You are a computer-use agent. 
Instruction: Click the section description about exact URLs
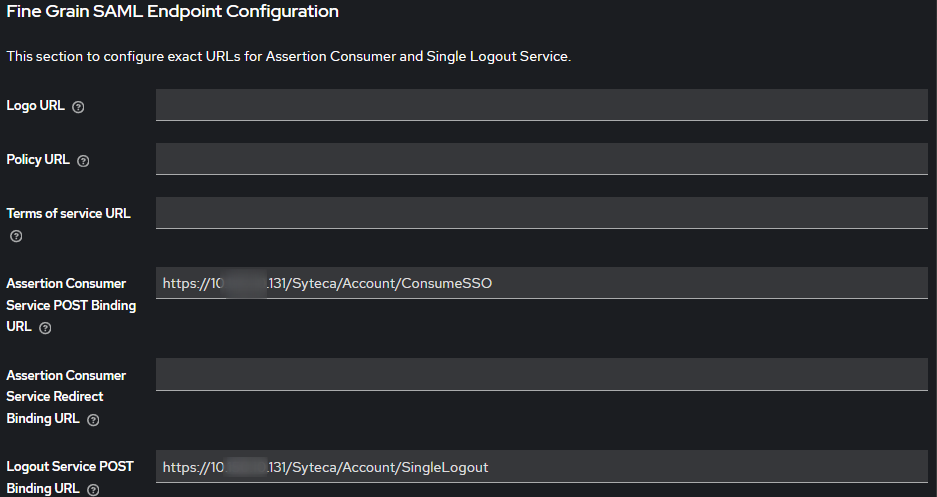click(288, 57)
